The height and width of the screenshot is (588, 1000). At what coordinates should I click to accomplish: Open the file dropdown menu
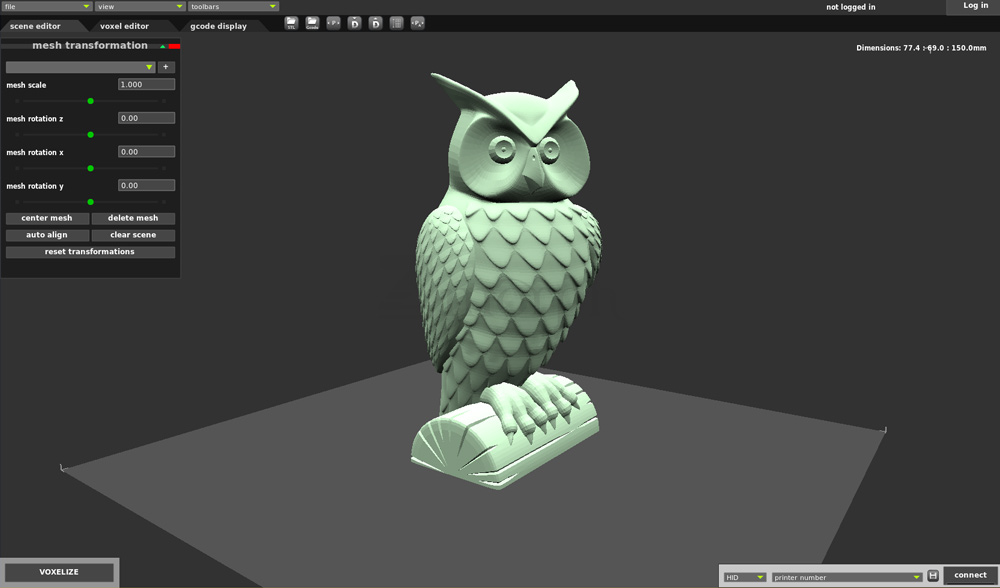46,7
